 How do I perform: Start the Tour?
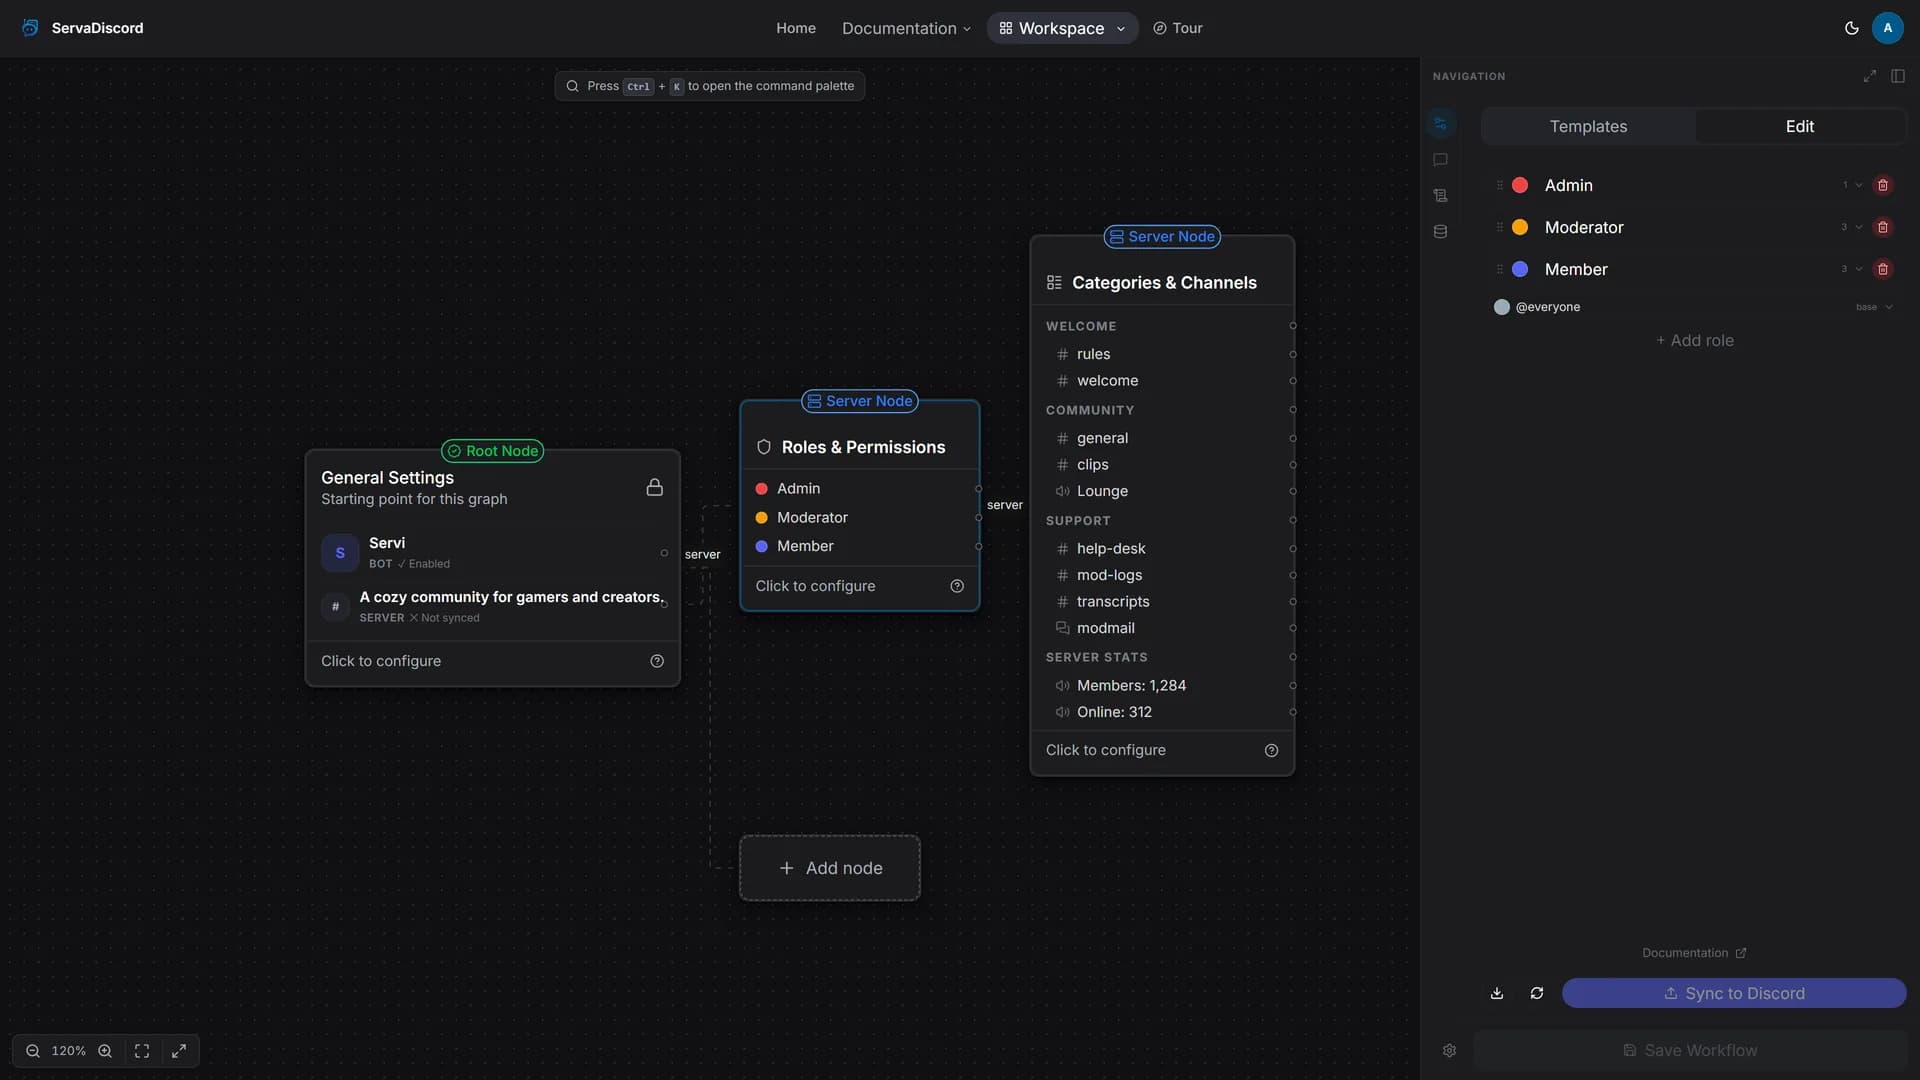coord(1177,28)
